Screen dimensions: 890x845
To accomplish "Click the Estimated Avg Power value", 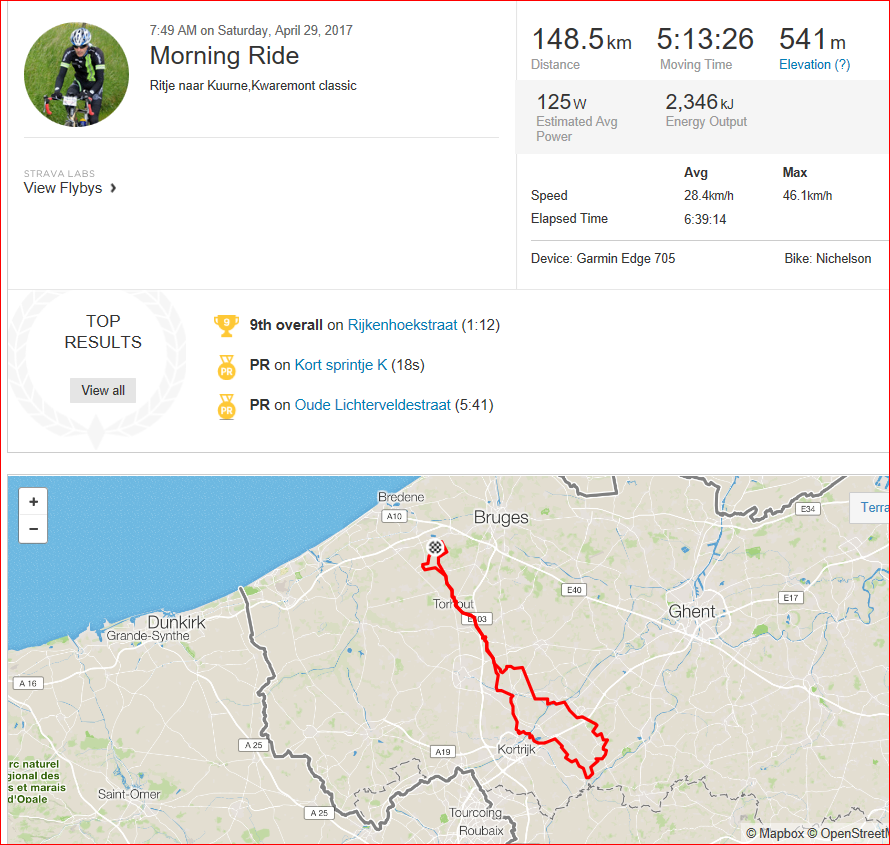I will 561,103.
